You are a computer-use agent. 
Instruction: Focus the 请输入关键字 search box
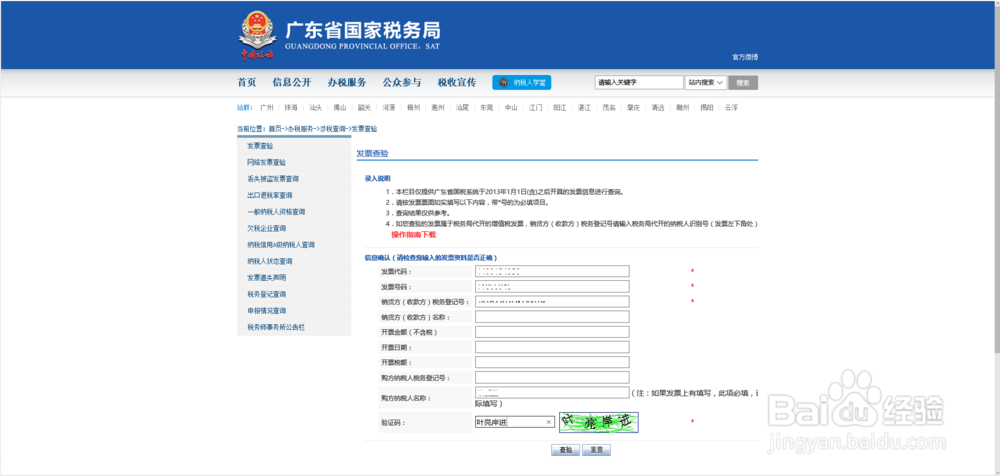point(639,82)
